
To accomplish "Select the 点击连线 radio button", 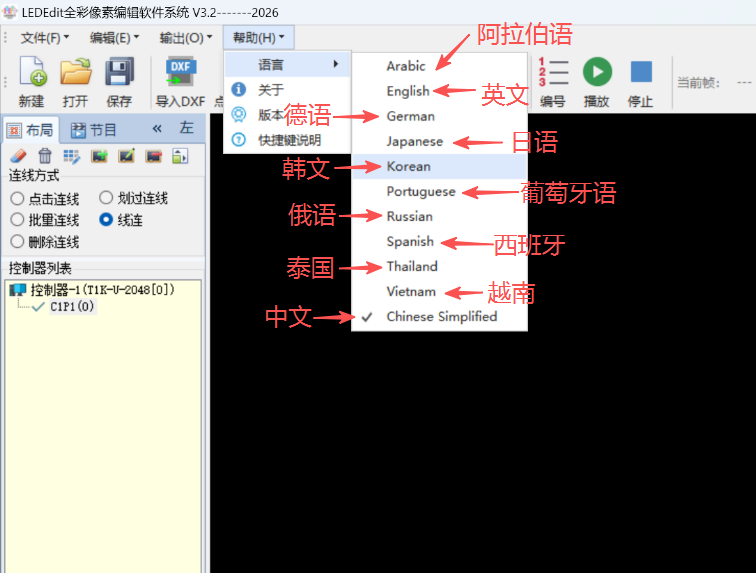I will pos(17,198).
